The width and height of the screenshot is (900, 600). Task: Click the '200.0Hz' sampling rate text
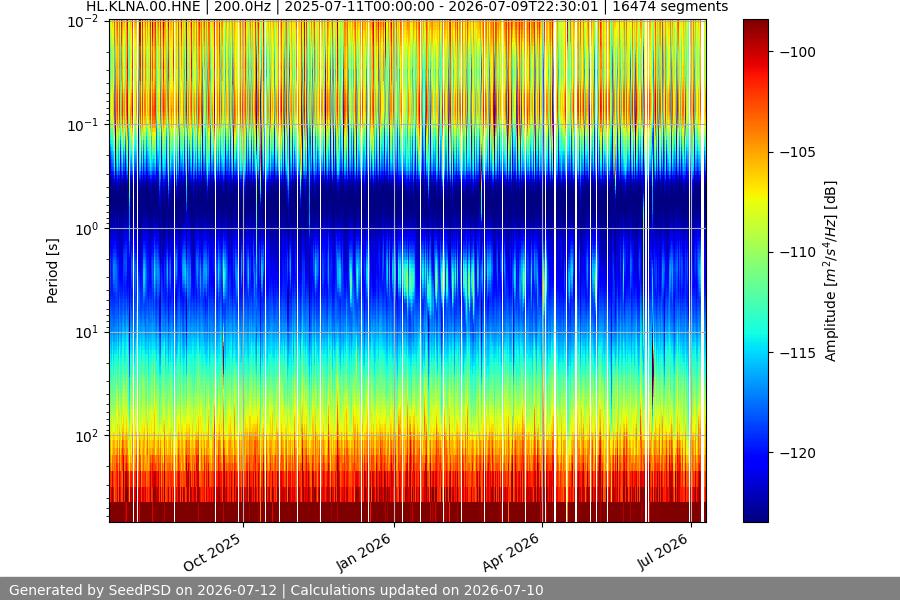(x=242, y=7)
